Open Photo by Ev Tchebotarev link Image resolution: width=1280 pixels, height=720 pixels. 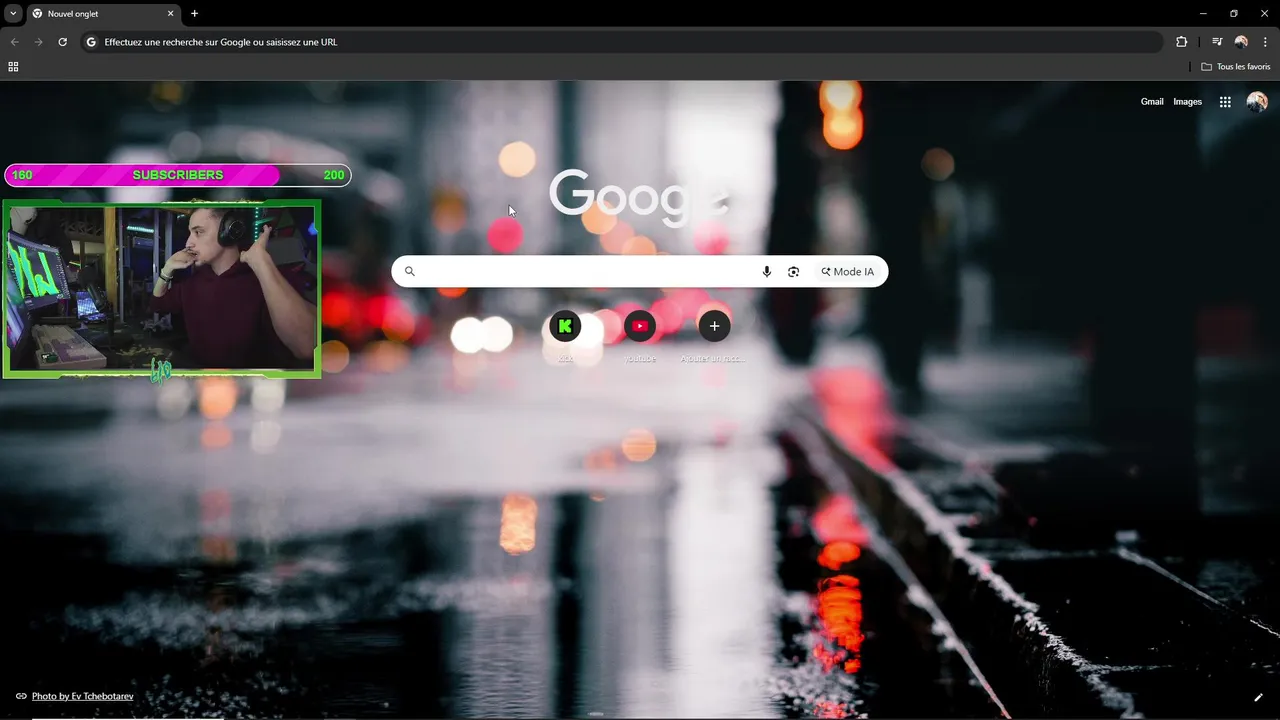pos(82,696)
